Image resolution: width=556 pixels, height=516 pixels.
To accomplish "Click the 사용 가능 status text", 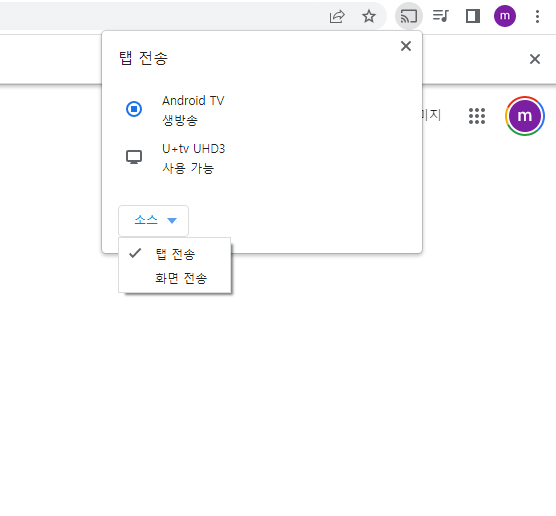I will (x=188, y=168).
